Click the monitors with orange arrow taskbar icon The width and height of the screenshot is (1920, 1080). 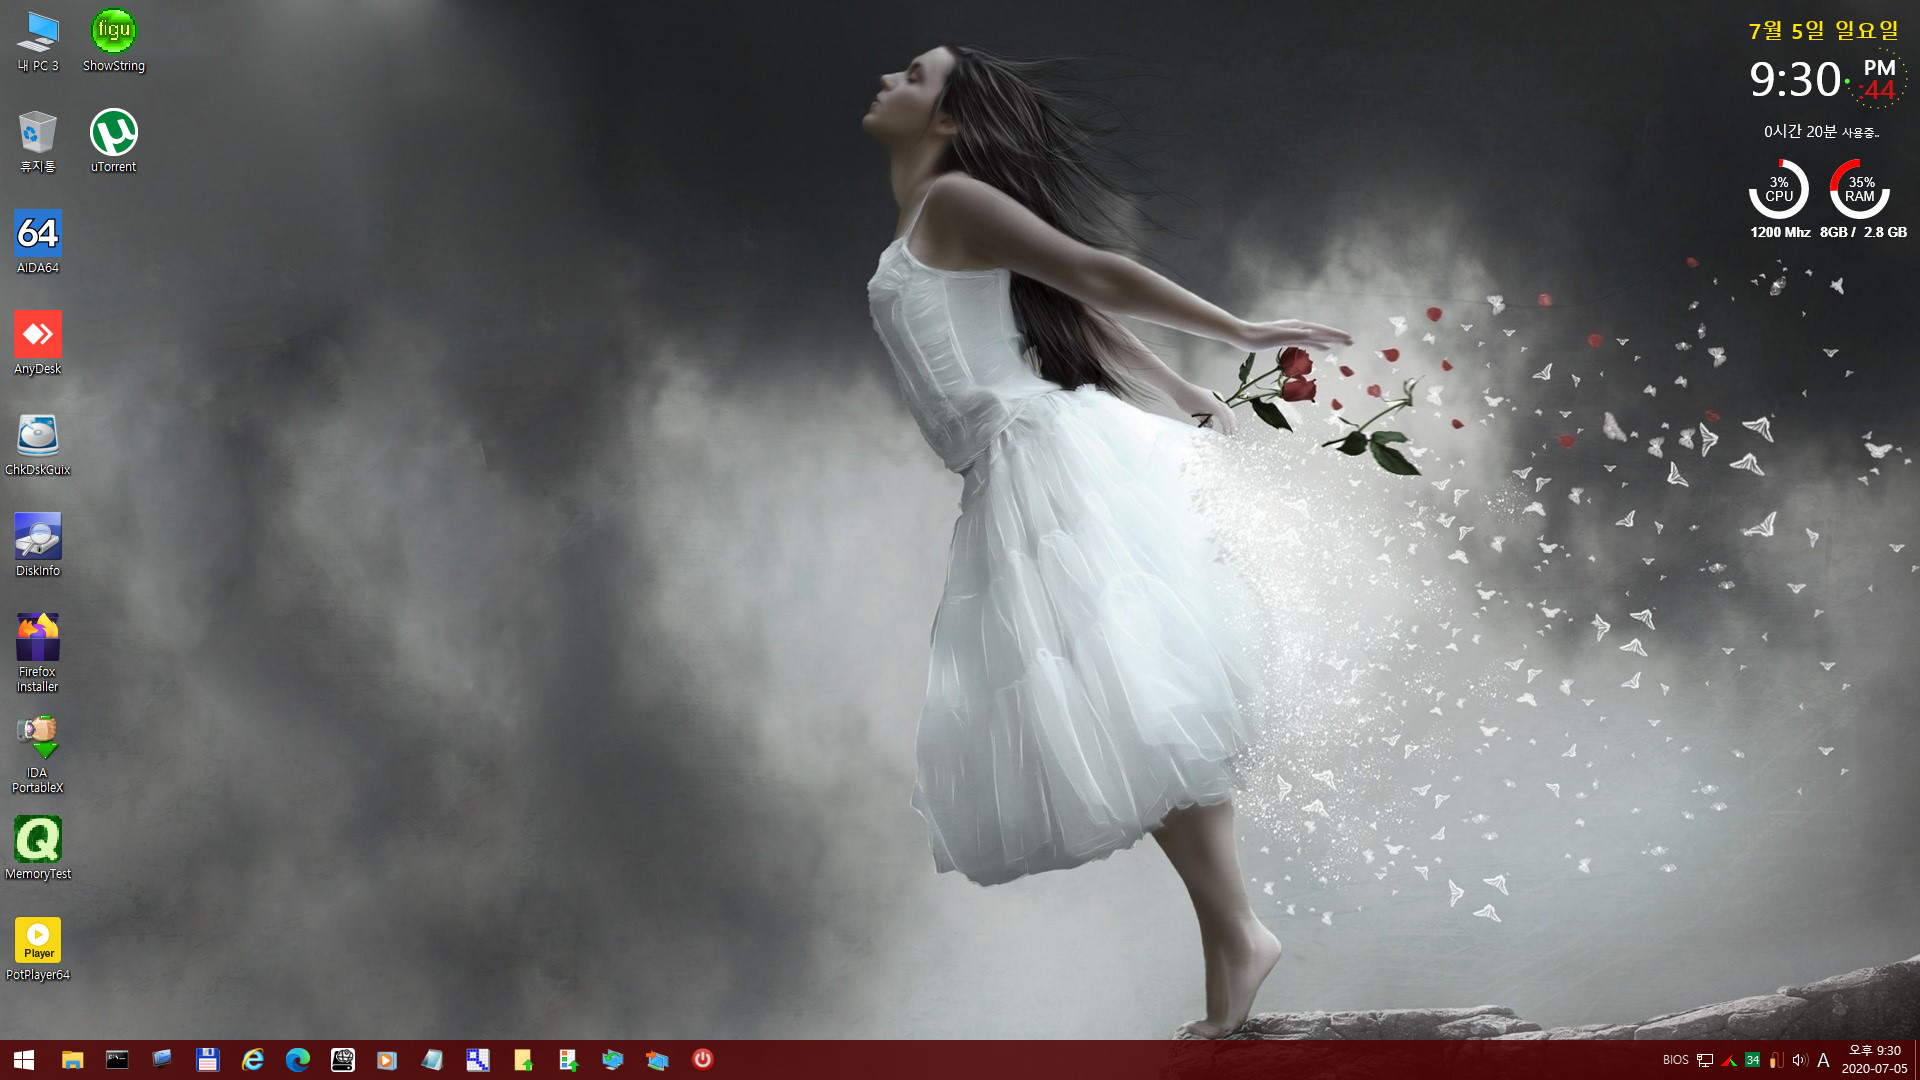[657, 1060]
